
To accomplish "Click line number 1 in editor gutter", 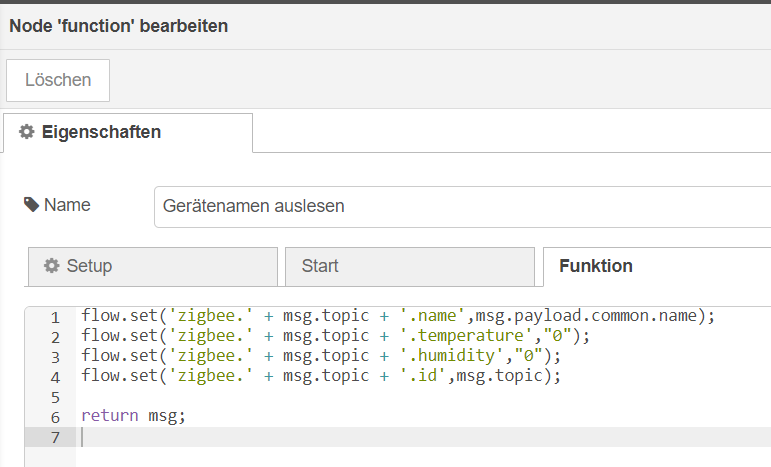I will click(56, 317).
